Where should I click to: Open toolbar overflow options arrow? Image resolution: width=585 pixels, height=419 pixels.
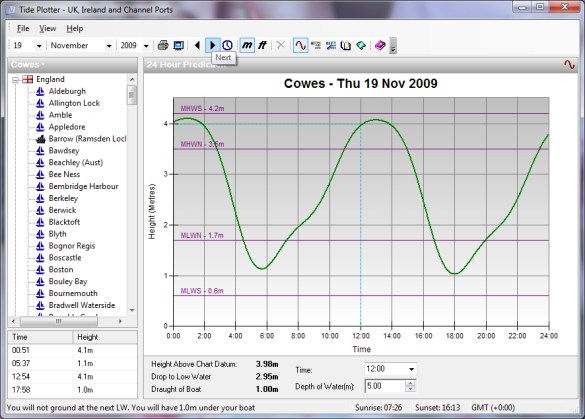tap(393, 46)
